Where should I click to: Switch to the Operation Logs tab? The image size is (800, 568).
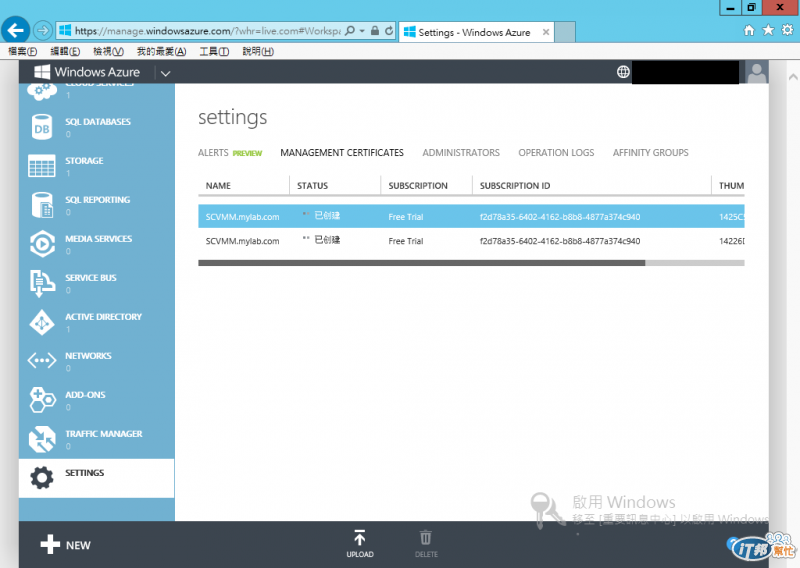[556, 153]
